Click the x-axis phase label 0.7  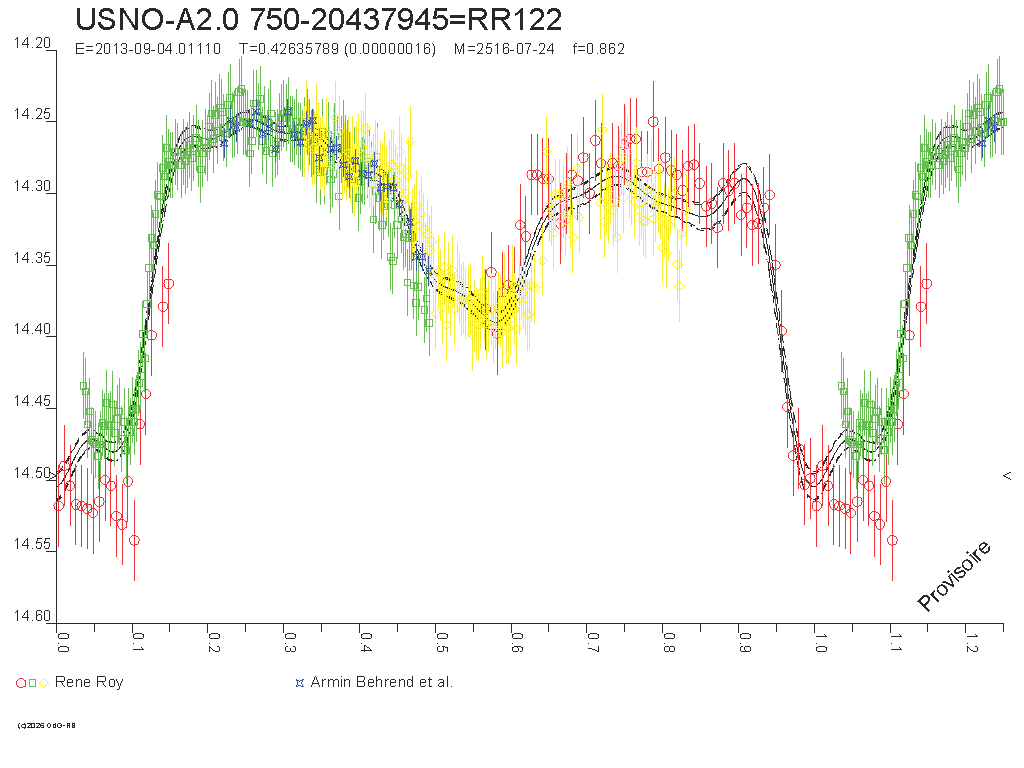point(593,643)
